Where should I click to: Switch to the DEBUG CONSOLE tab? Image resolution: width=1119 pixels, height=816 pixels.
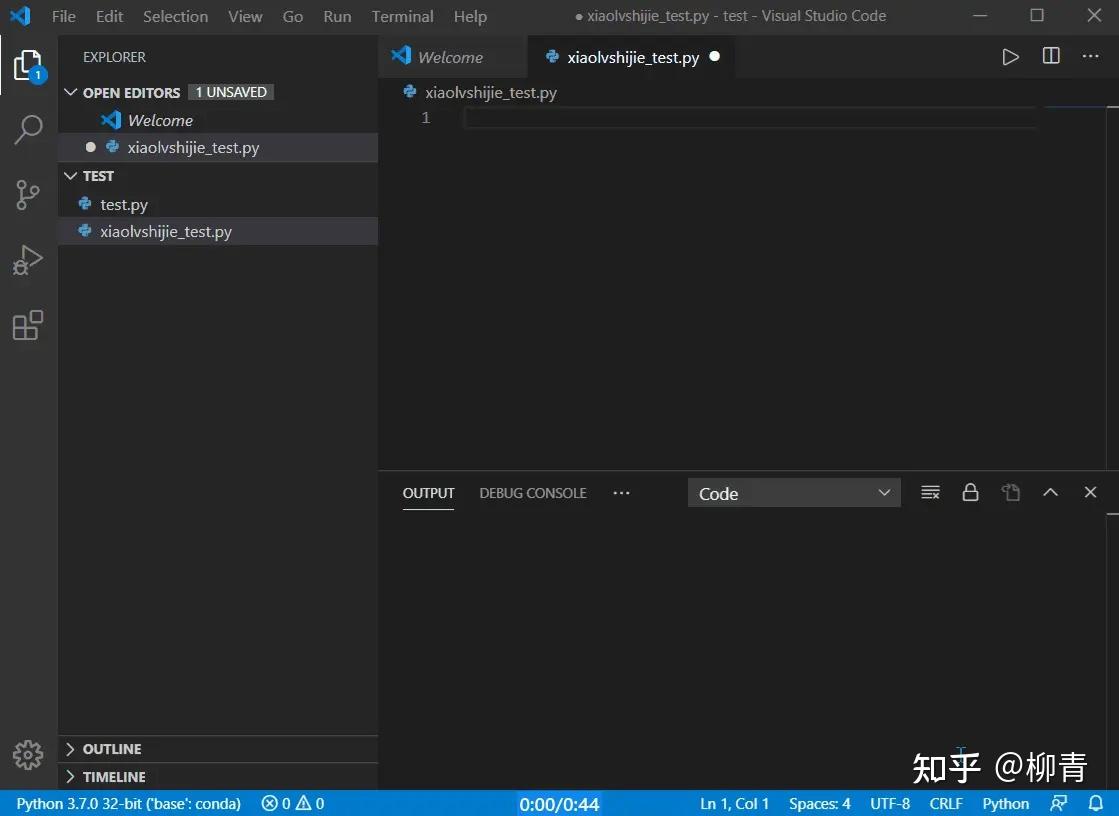click(532, 493)
